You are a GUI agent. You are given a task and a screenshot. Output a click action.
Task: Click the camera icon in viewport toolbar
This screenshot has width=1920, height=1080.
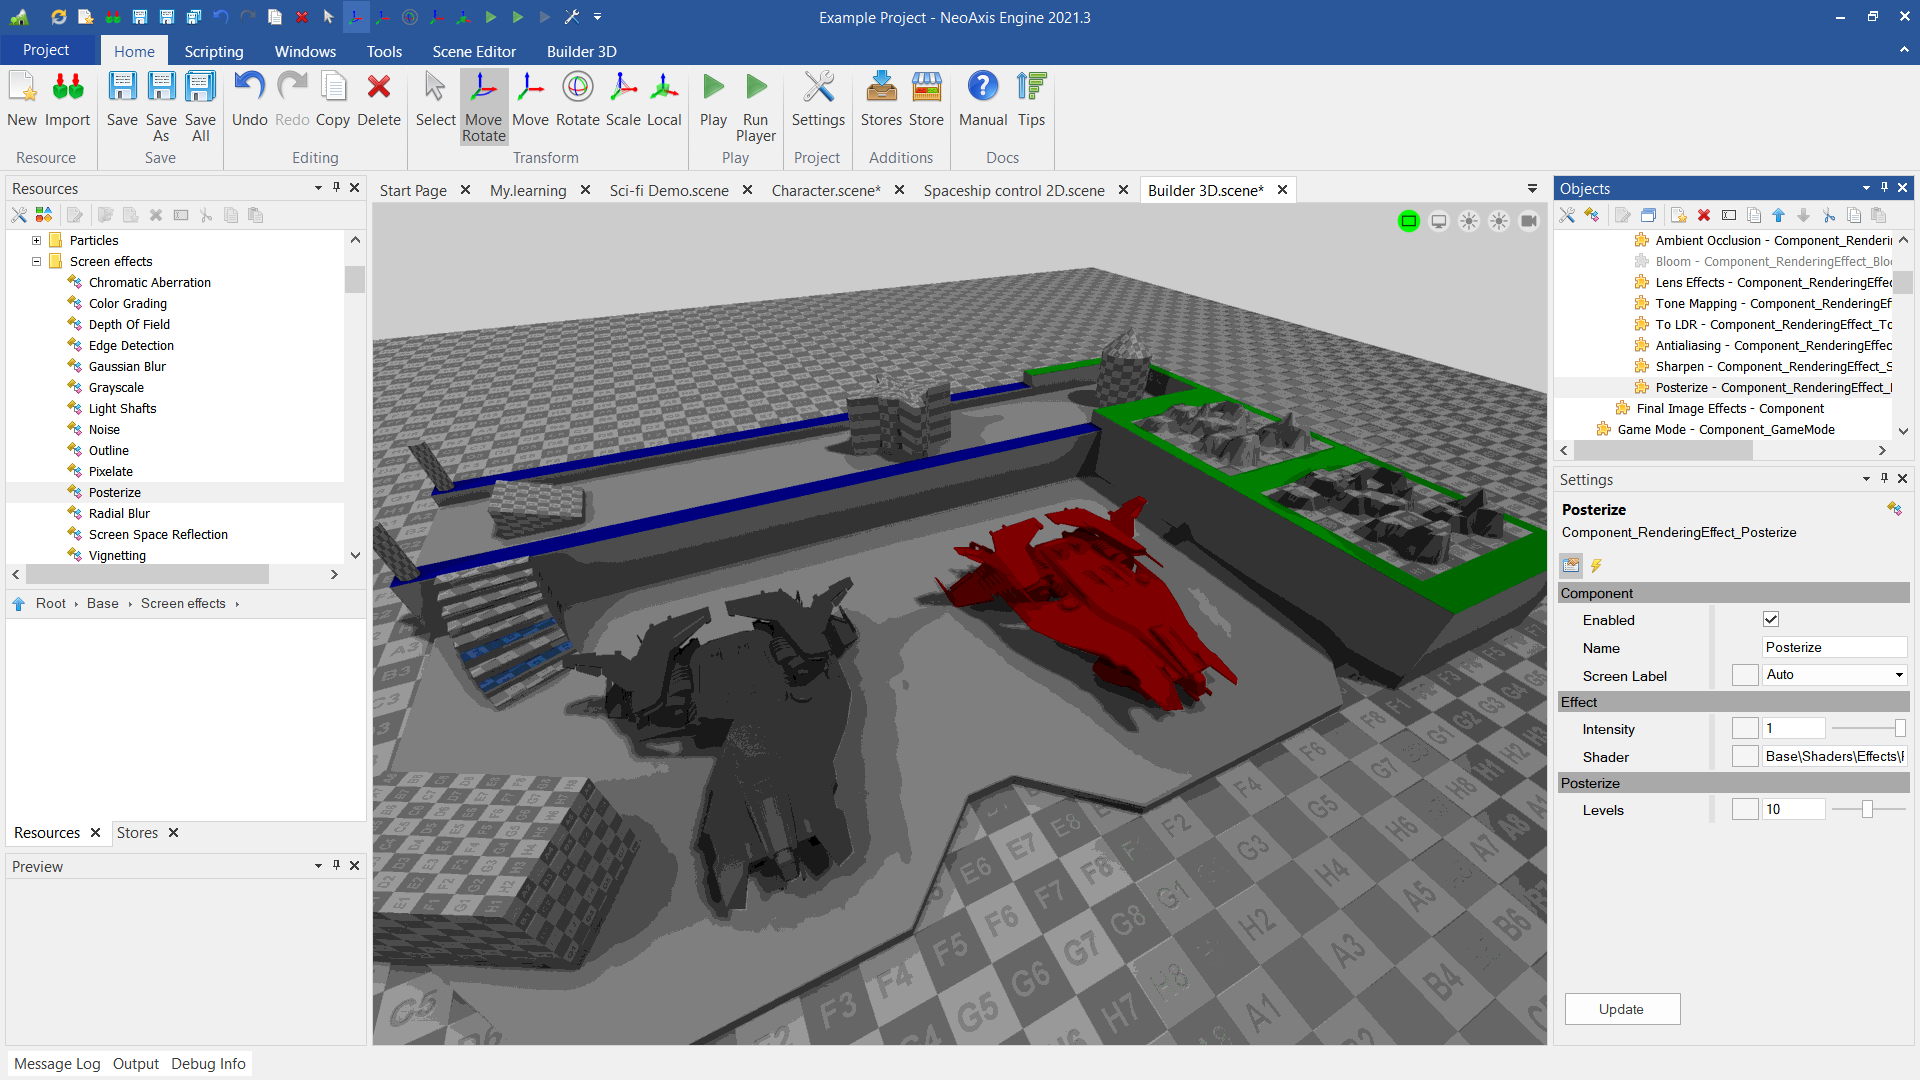tap(1528, 221)
